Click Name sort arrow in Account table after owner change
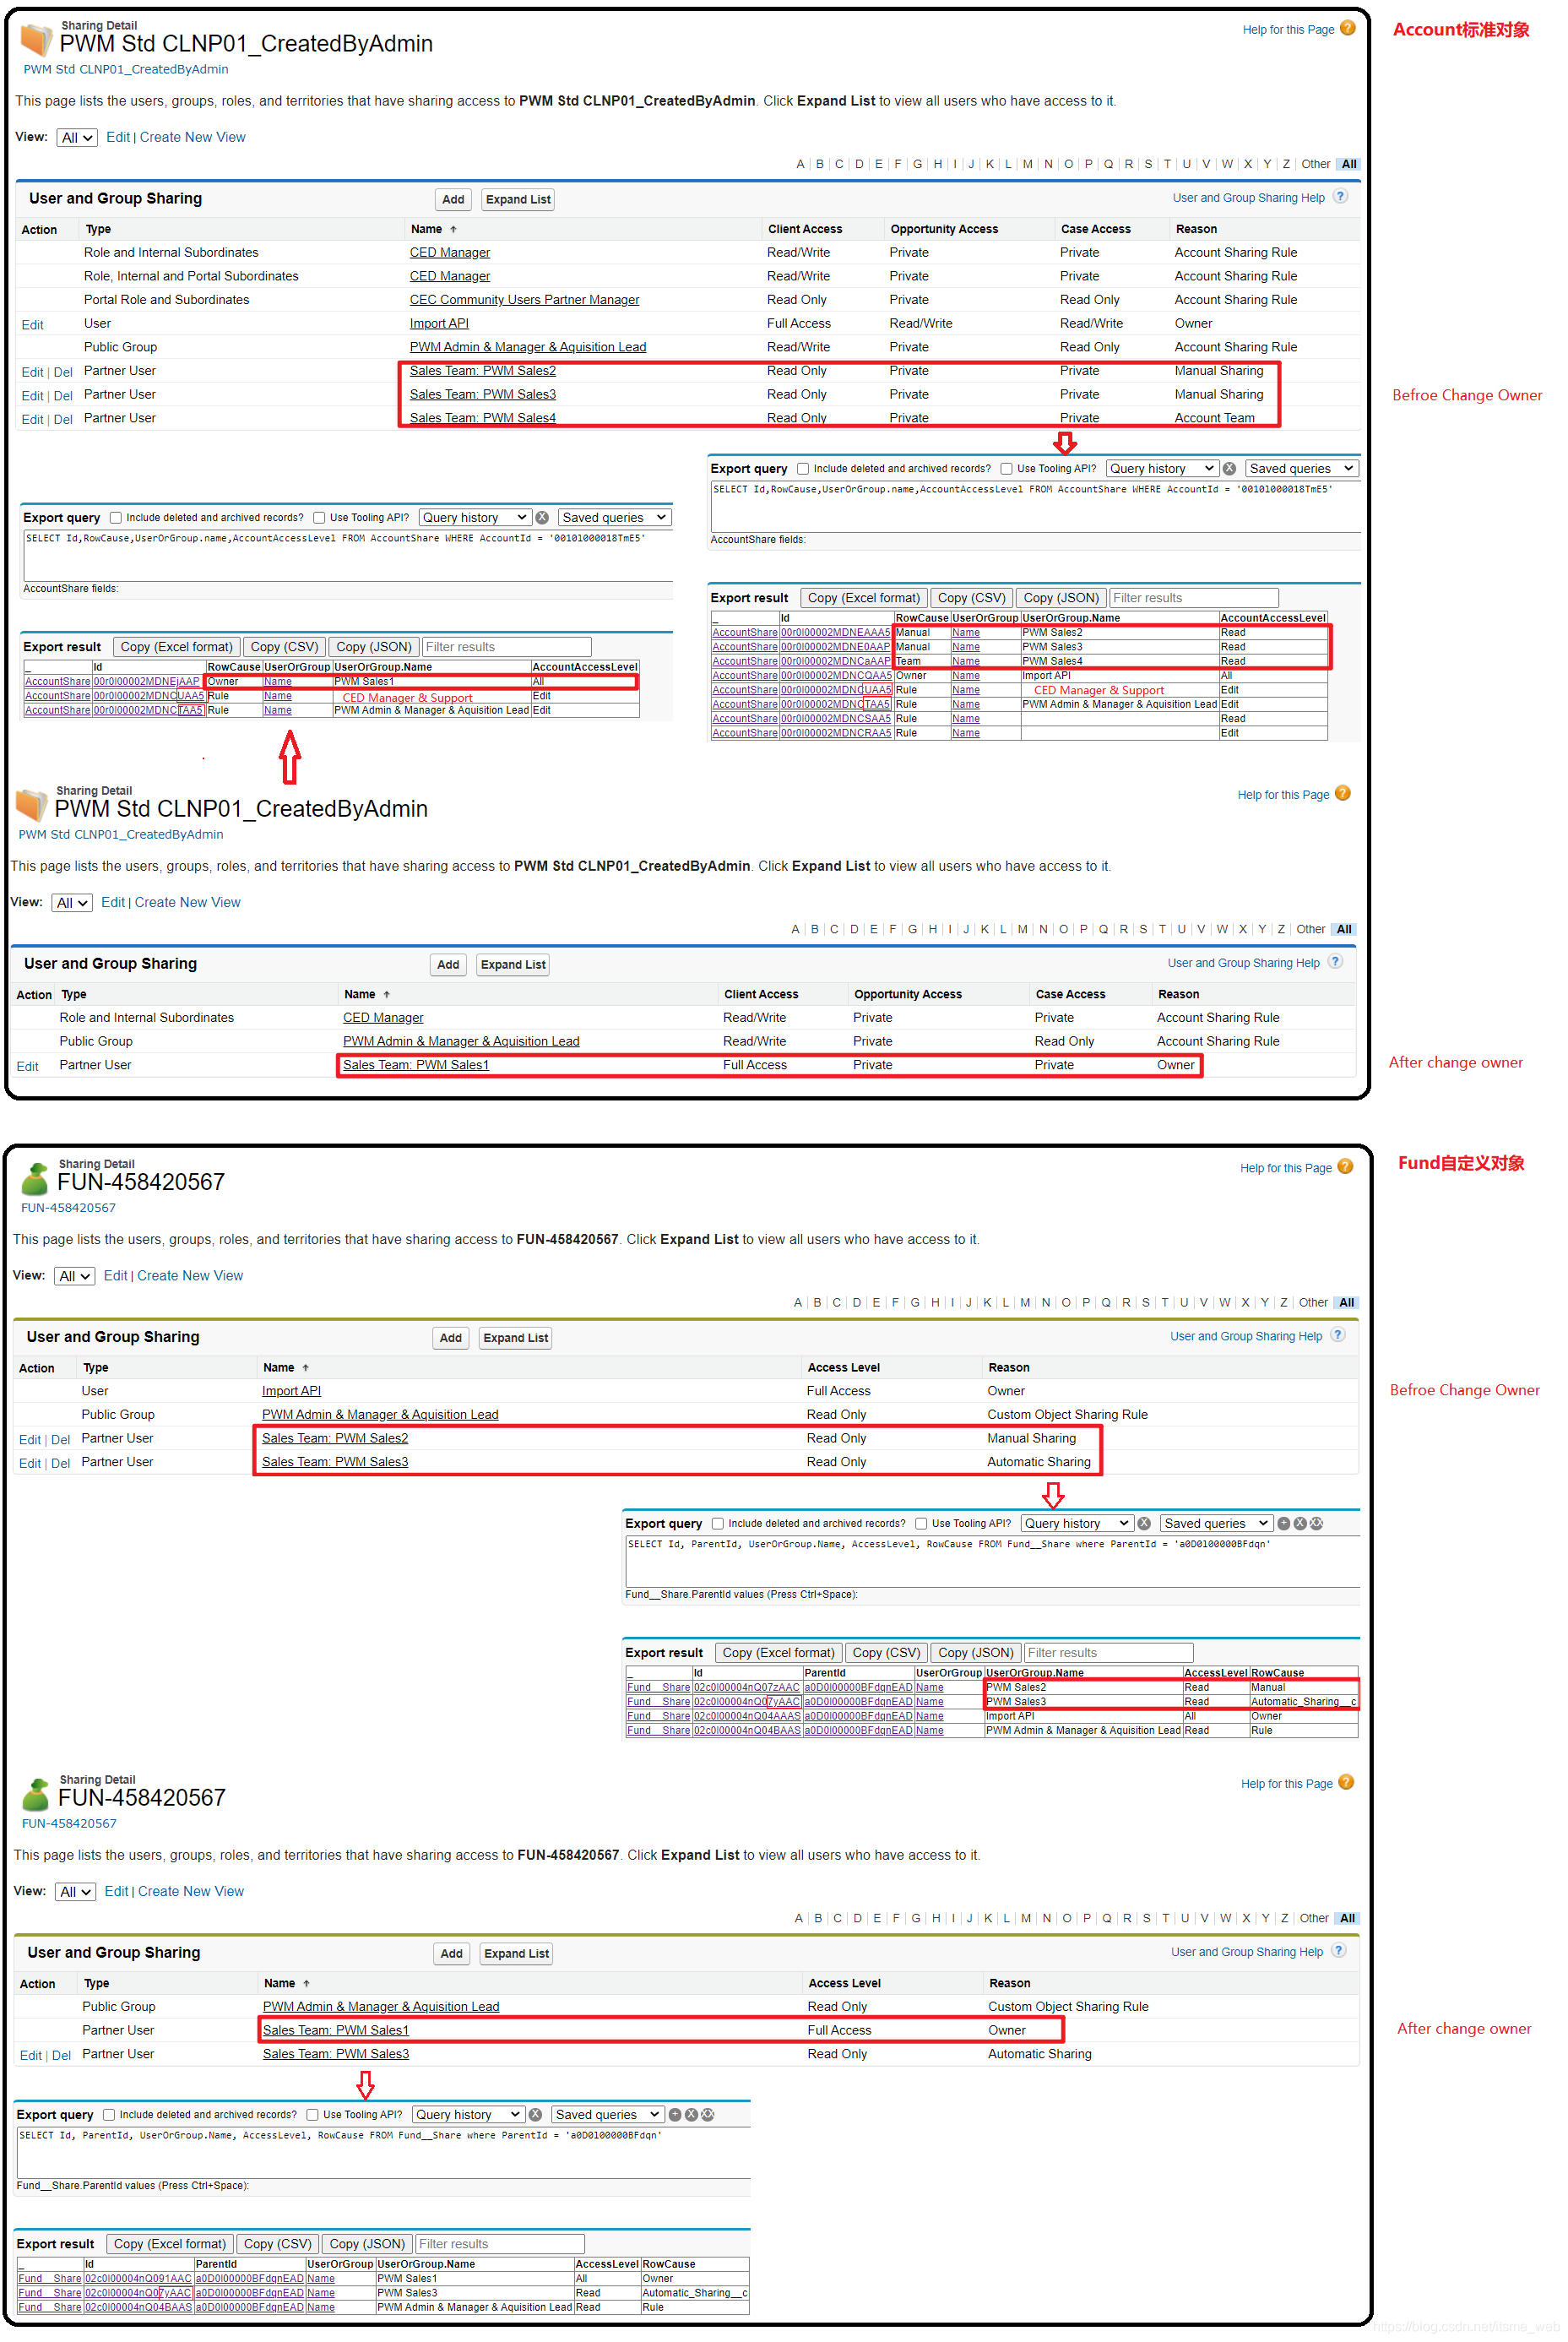 pos(387,995)
